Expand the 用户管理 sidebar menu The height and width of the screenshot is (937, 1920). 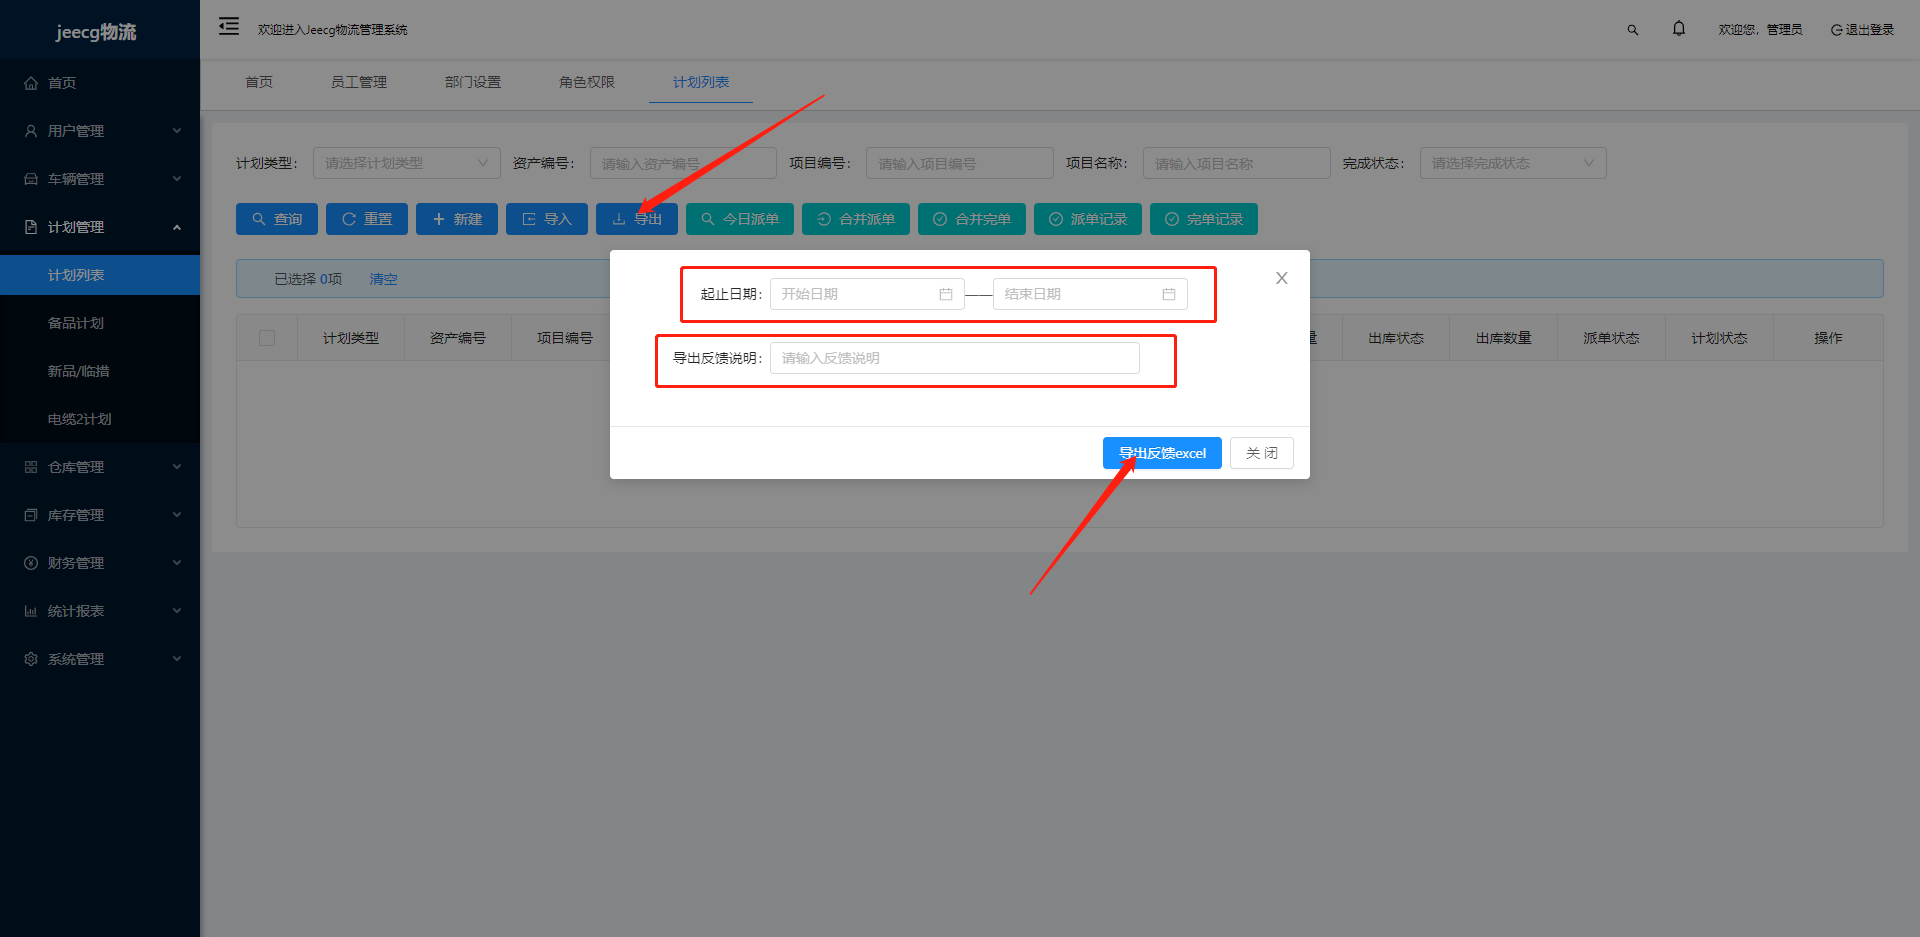(x=100, y=131)
